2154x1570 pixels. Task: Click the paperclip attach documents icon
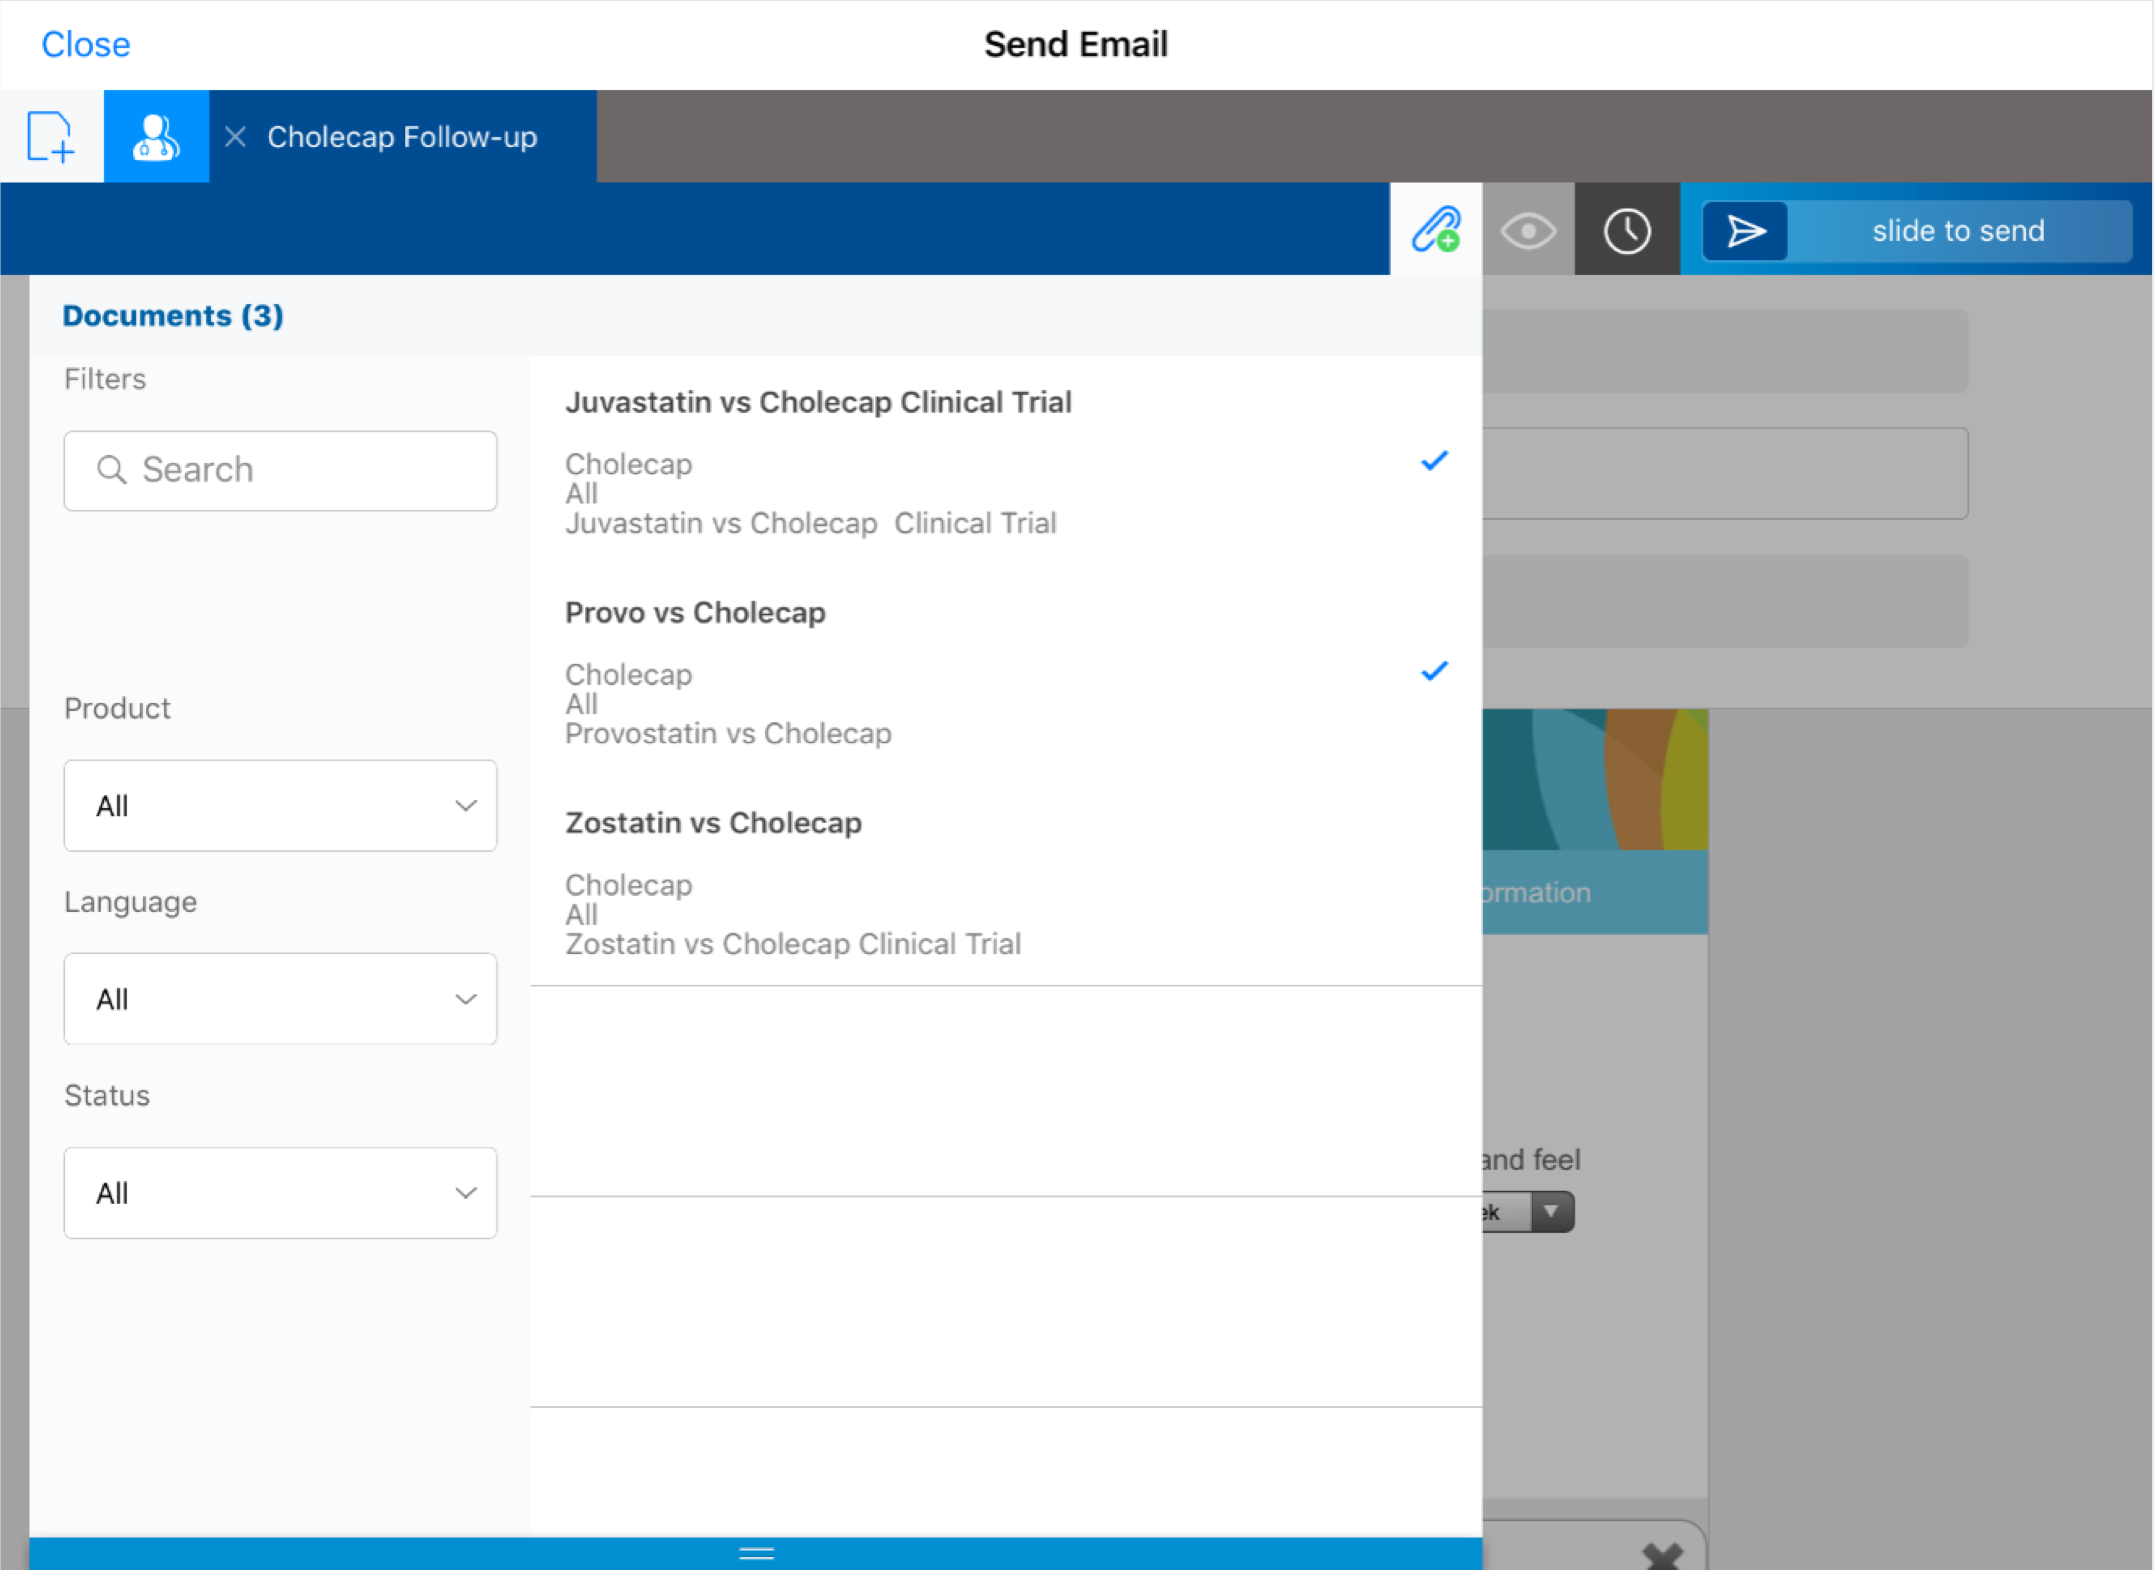click(1435, 230)
